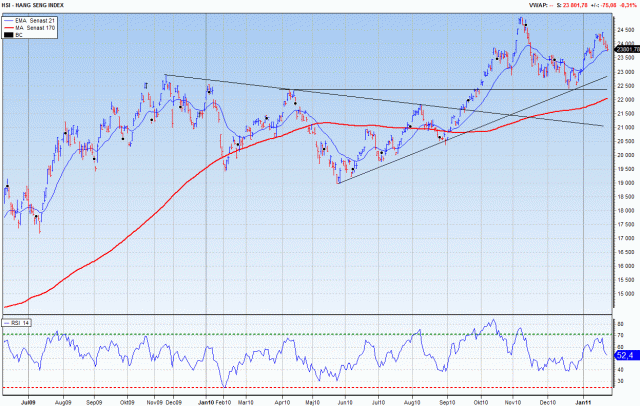
Task: Click the current price tag 23801,78
Action: click(x=627, y=49)
